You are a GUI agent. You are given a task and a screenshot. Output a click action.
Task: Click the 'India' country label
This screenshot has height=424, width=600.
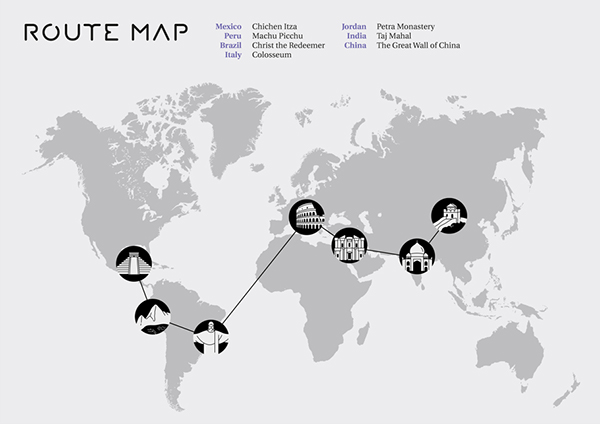coord(357,36)
